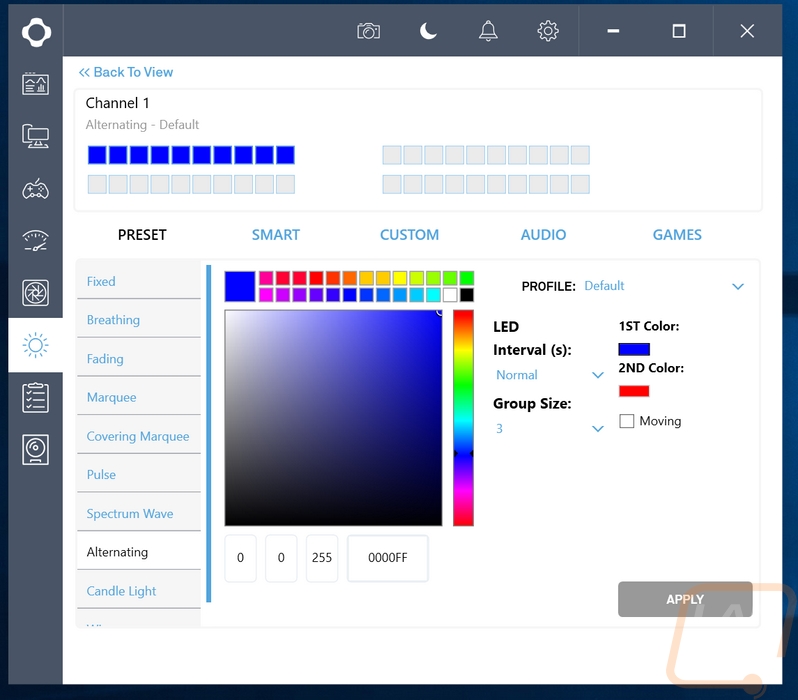
Task: Open the screenshot camera icon
Action: pos(368,31)
